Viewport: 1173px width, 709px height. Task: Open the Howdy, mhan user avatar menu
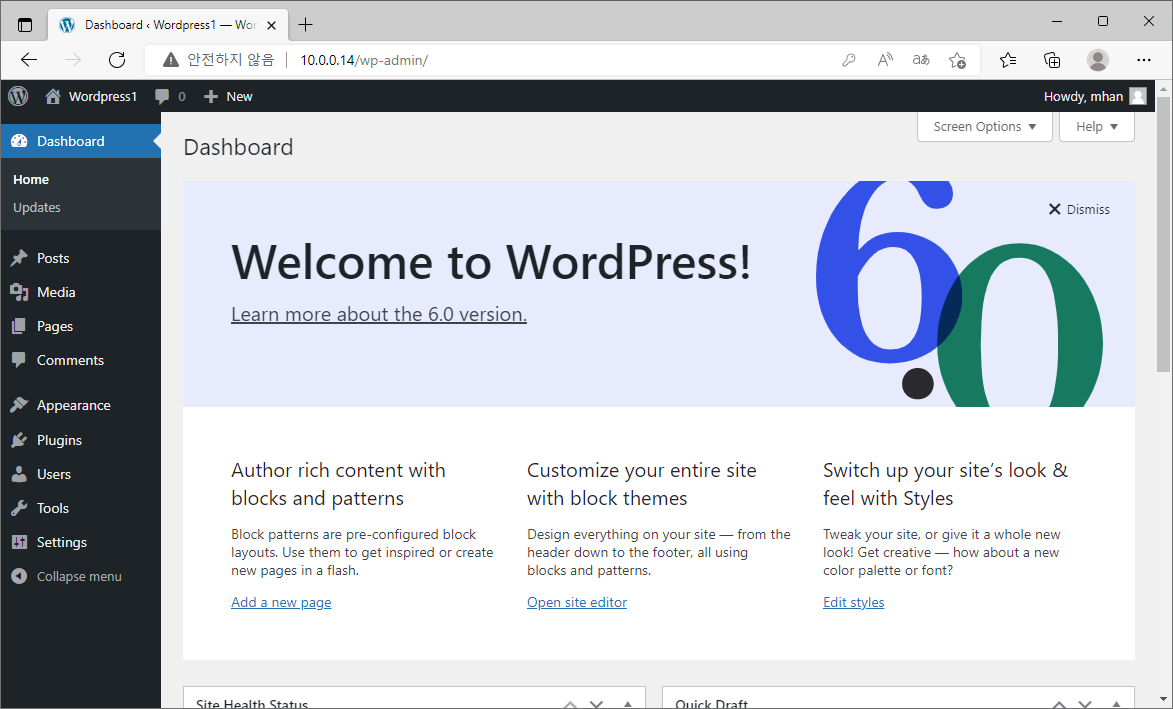point(1094,96)
